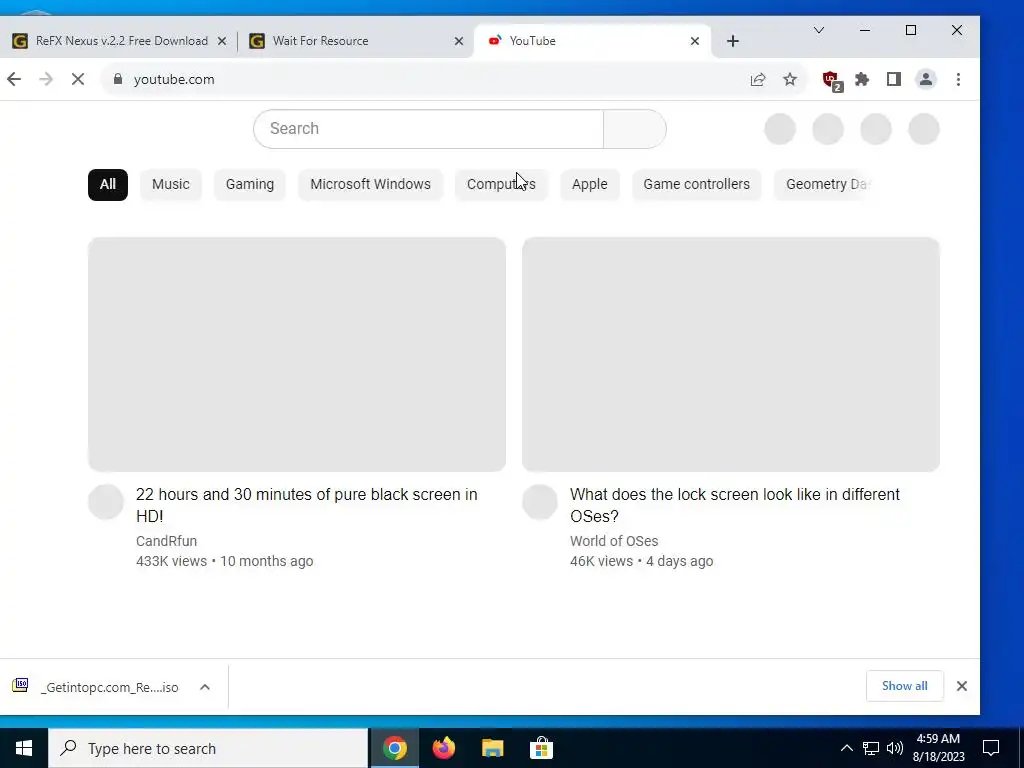1024x768 pixels.
Task: Close the downloads bar
Action: [x=961, y=686]
